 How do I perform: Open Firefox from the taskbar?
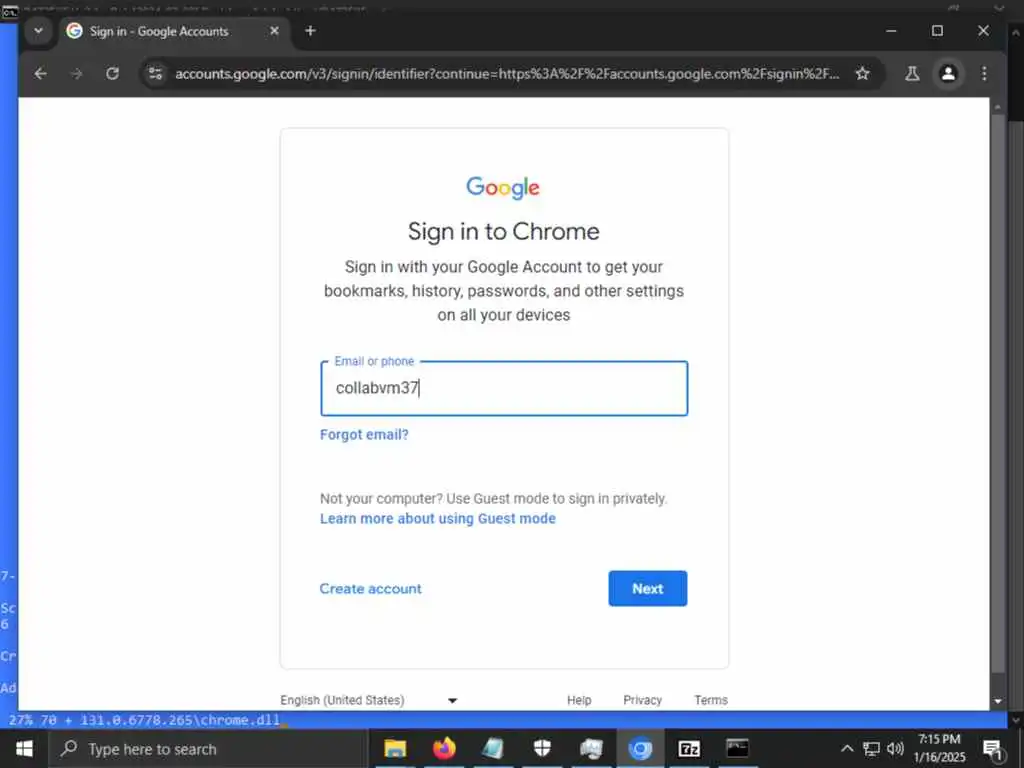444,748
